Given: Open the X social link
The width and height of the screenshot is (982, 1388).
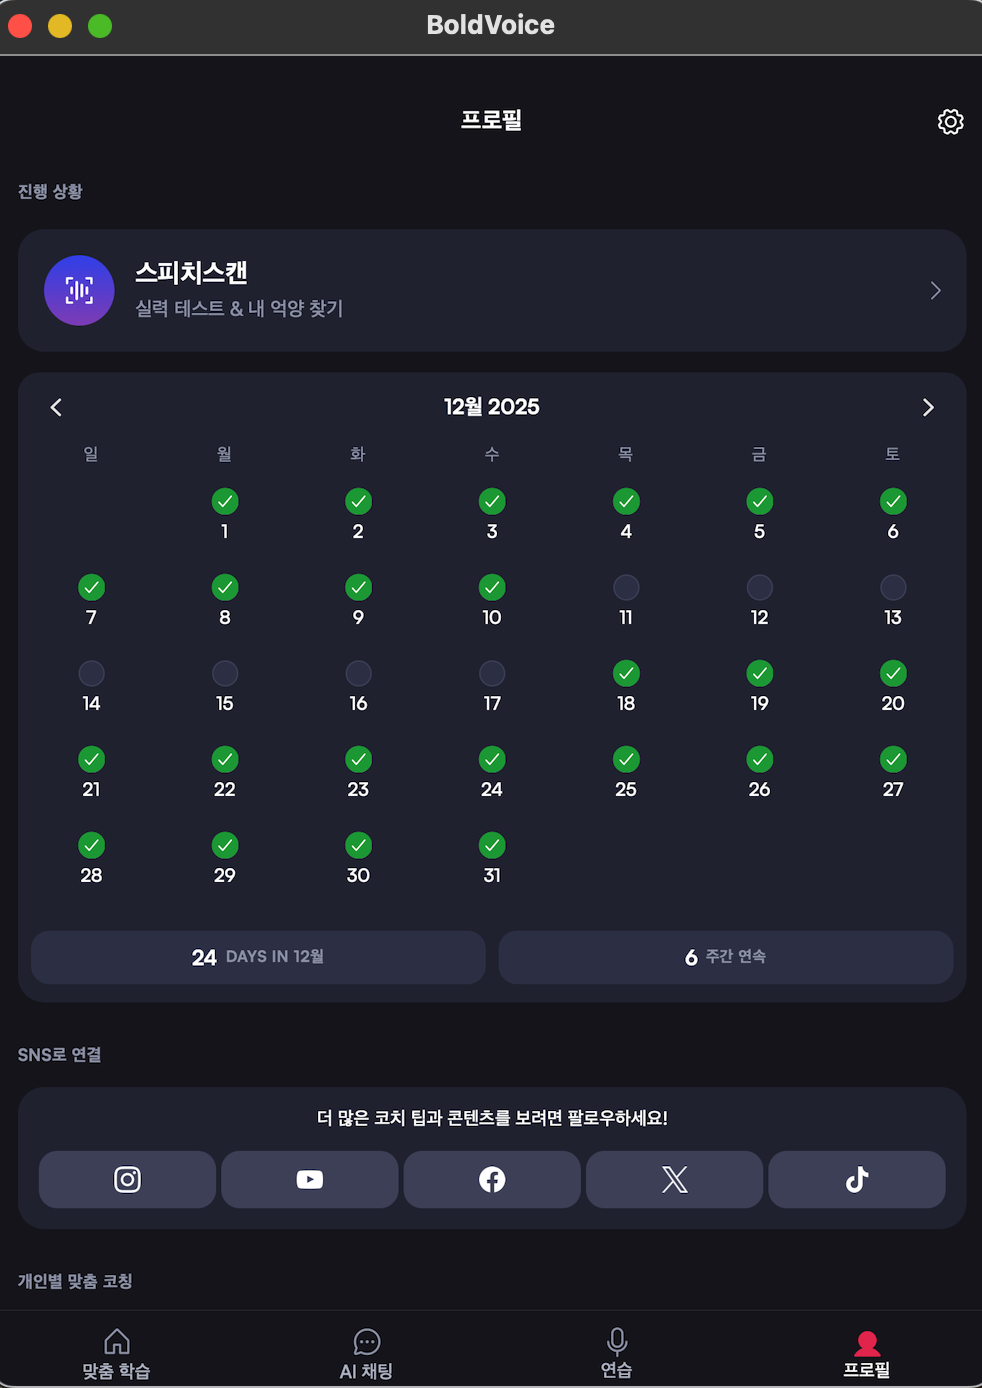Looking at the screenshot, I should pyautogui.click(x=675, y=1179).
